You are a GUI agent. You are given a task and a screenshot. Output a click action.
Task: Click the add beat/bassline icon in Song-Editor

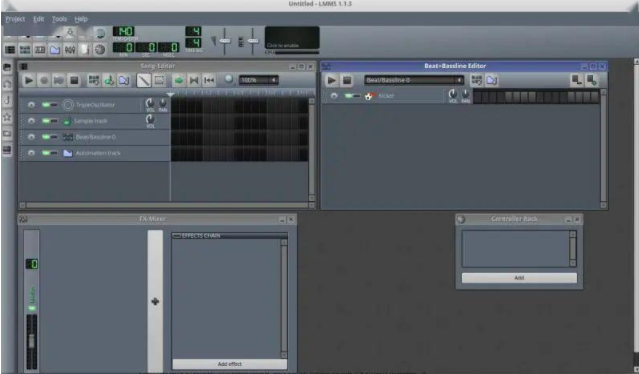click(x=94, y=80)
